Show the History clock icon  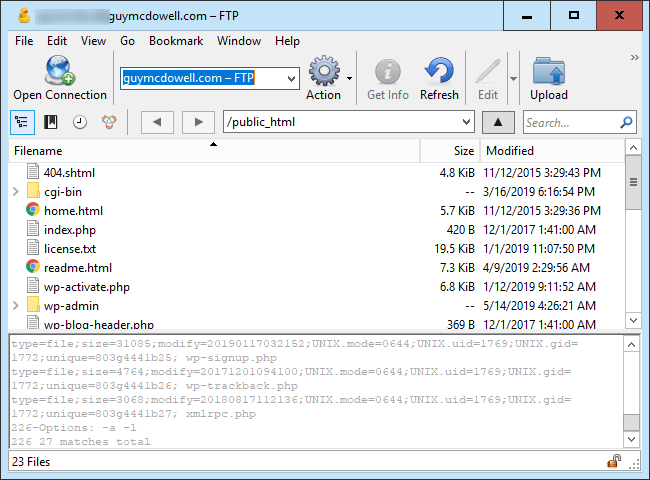point(80,122)
